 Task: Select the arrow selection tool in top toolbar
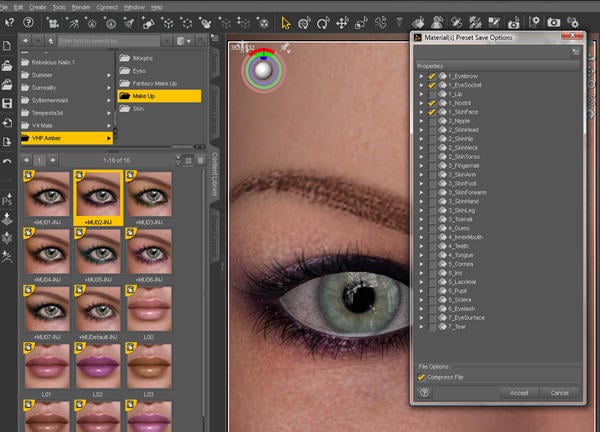click(286, 22)
